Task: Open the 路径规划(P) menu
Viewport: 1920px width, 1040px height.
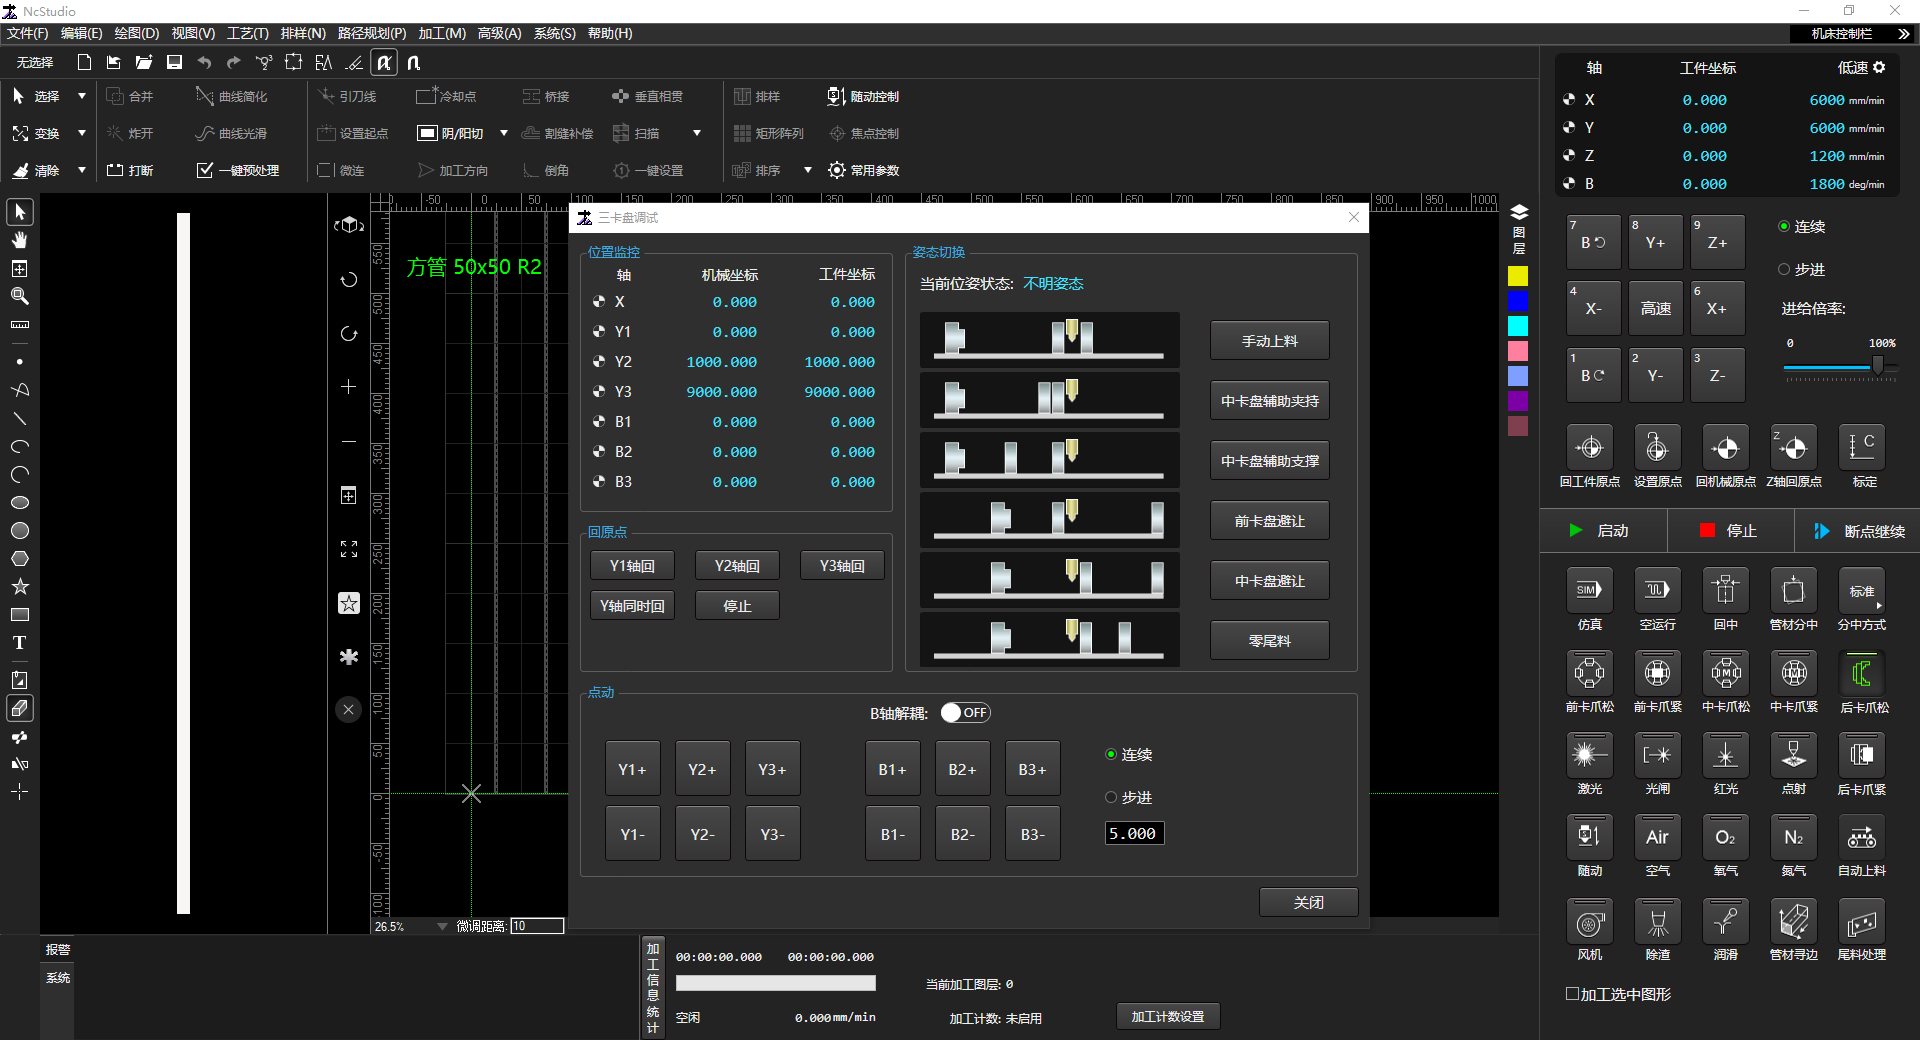Action: 371,33
